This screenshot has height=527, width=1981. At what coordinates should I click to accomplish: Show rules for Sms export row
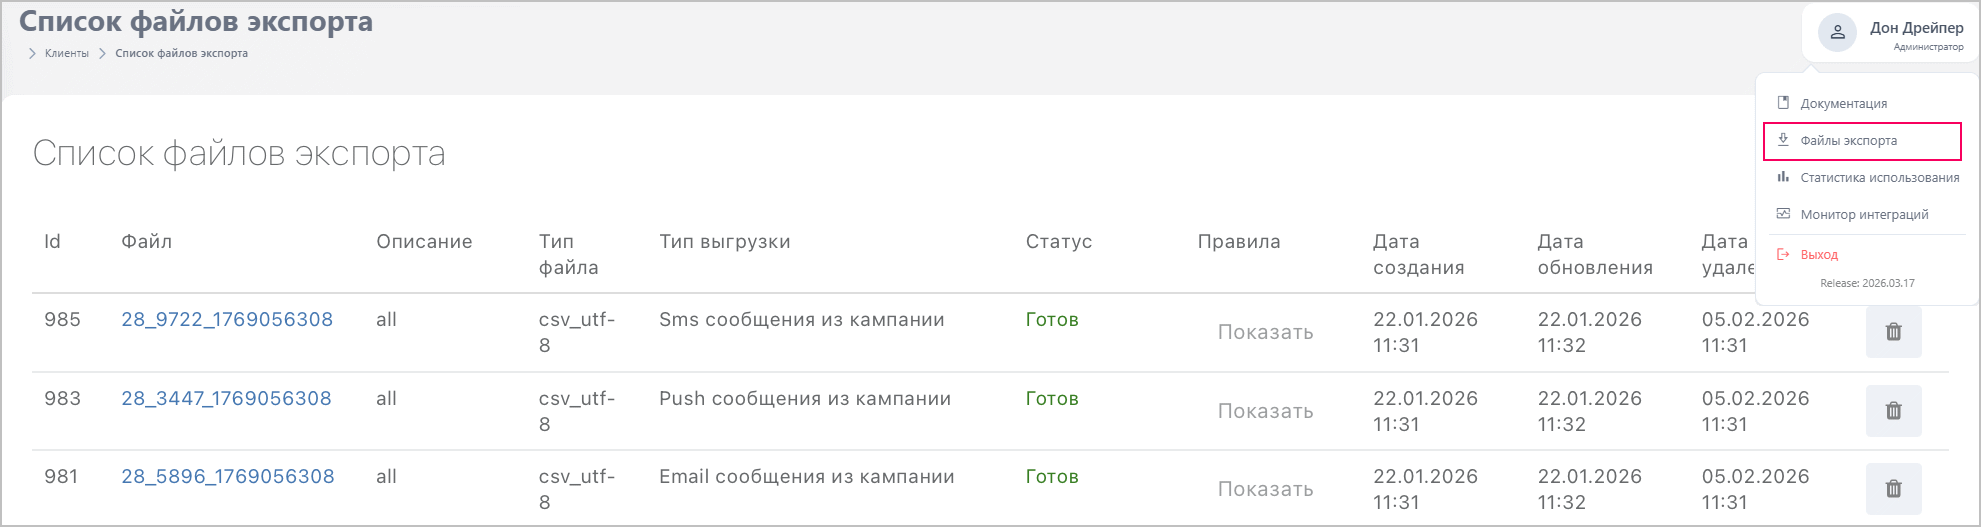tap(1265, 333)
